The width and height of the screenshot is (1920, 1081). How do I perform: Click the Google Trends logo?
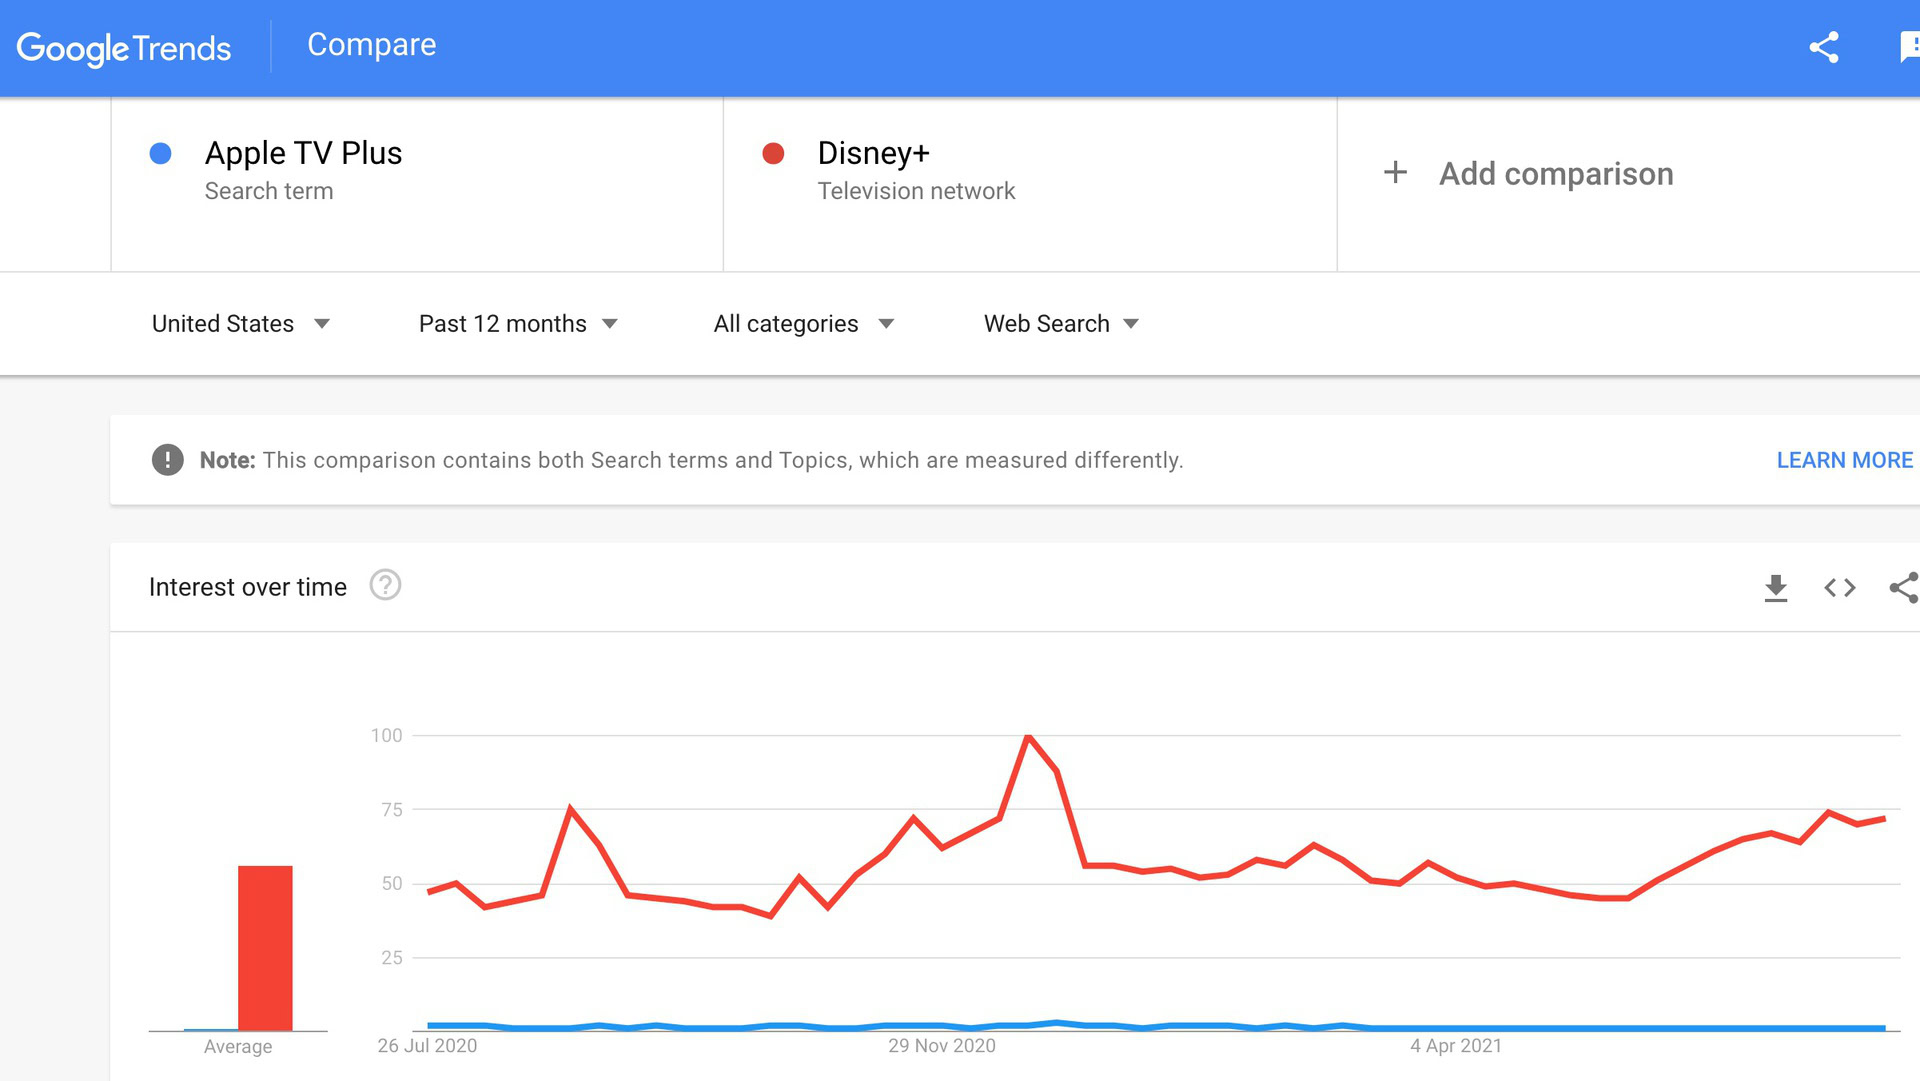coord(124,48)
